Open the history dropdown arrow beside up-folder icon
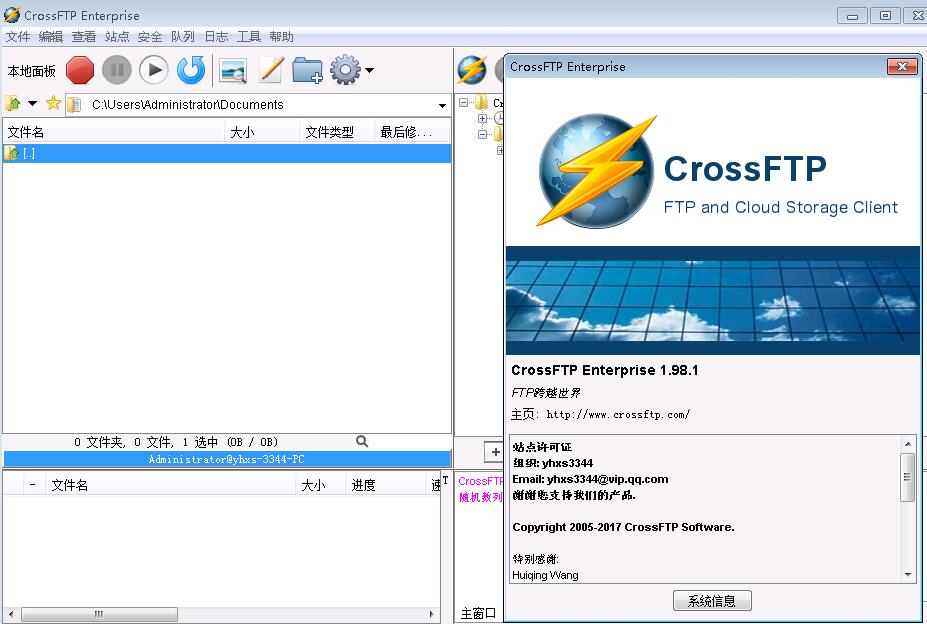Image resolution: width=927 pixels, height=624 pixels. [33, 104]
